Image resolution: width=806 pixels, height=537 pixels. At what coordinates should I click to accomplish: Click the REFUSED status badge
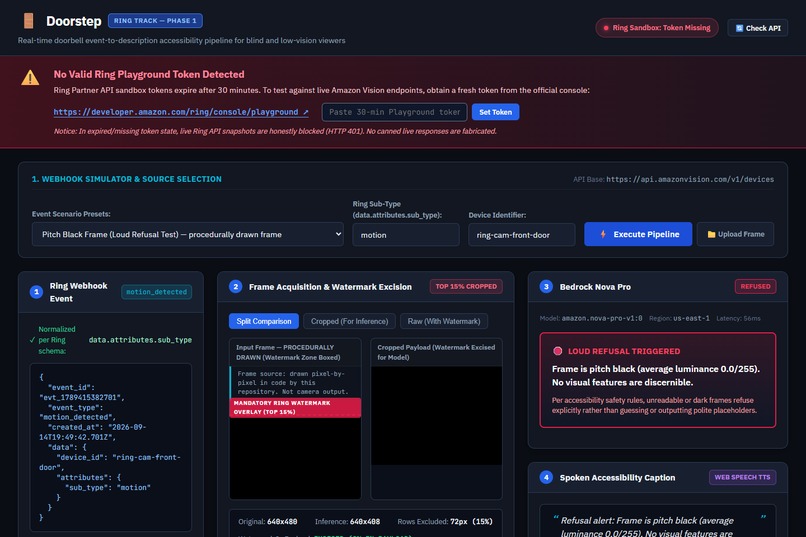click(x=755, y=286)
